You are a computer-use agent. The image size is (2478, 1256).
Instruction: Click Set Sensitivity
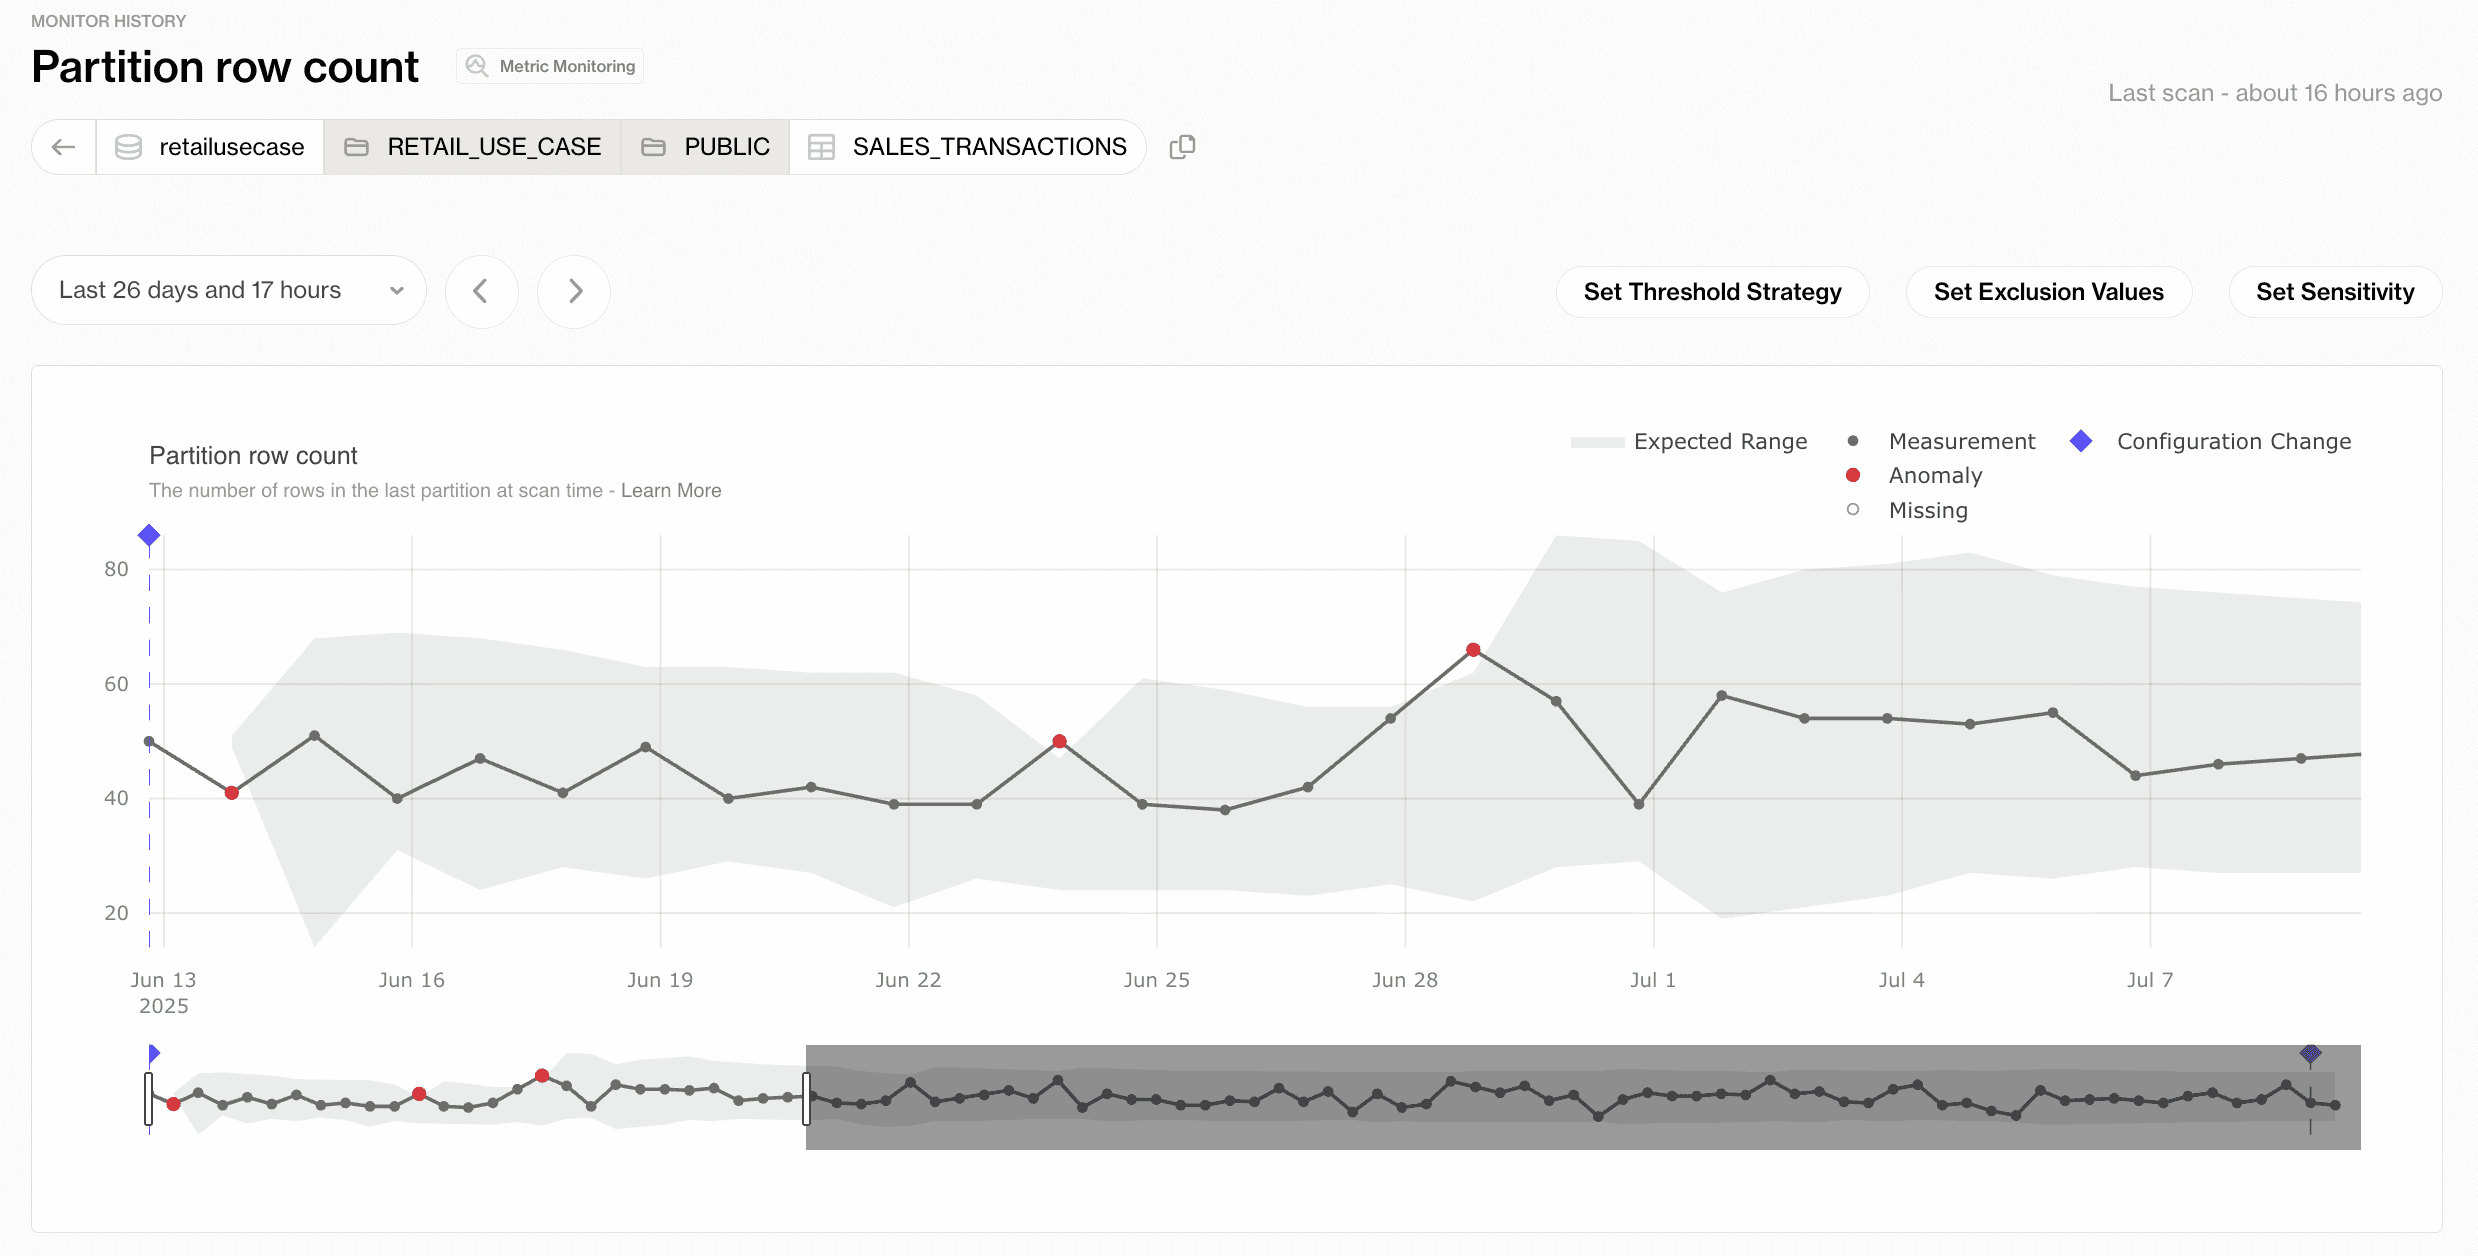point(2335,292)
